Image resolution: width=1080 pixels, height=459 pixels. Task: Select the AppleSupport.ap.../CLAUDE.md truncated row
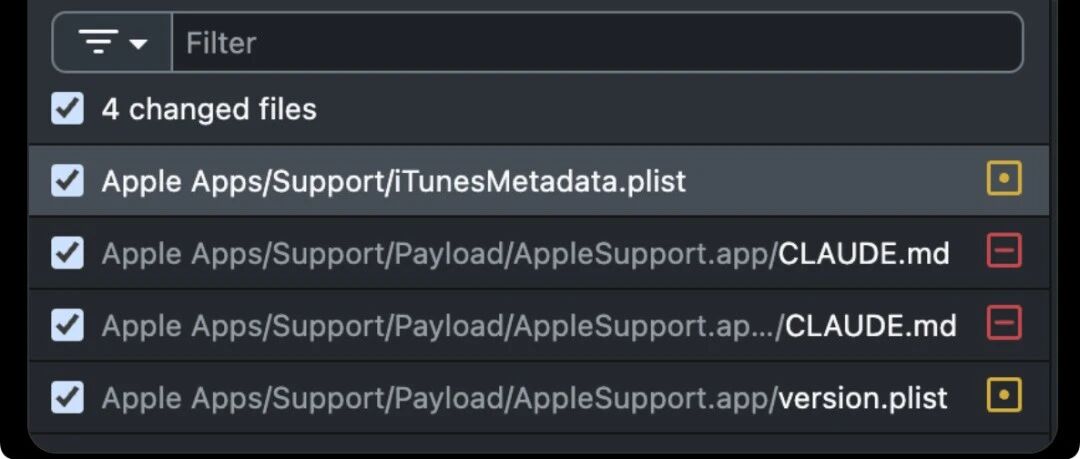(x=539, y=325)
